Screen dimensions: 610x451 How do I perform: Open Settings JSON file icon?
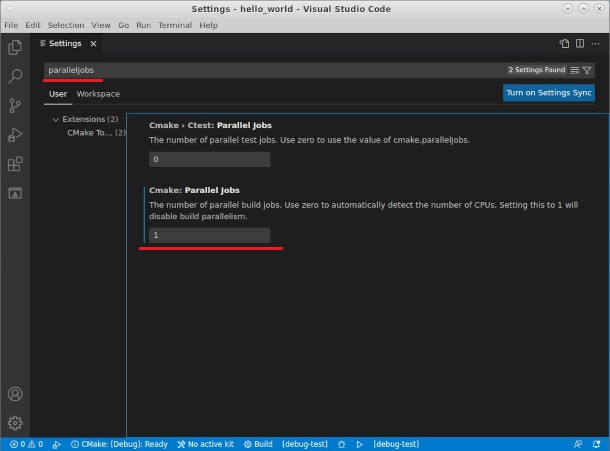click(x=564, y=44)
